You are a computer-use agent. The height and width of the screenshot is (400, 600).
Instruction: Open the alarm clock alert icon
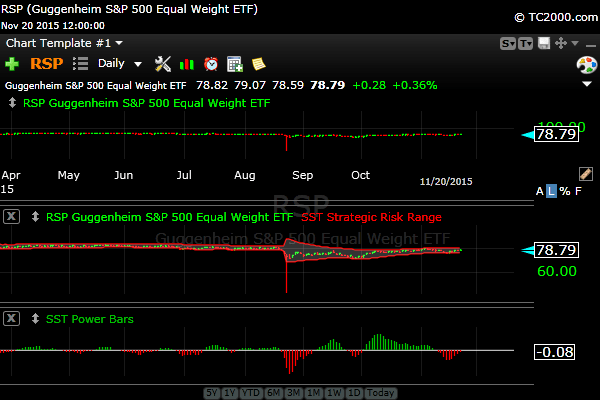point(211,64)
